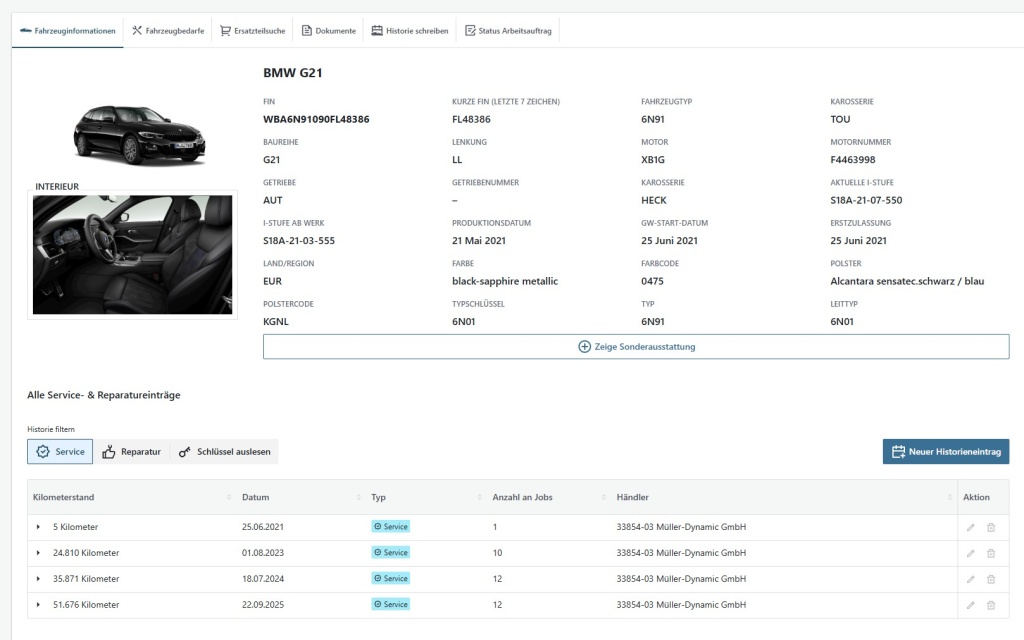Click Neuer Historieneintrag button
Viewport: 1024px width, 640px height.
click(945, 452)
